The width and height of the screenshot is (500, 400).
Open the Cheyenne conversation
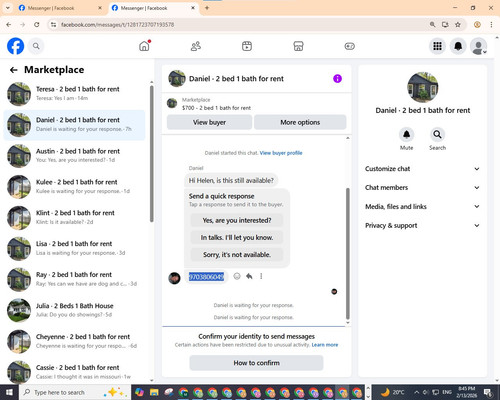tap(75, 341)
